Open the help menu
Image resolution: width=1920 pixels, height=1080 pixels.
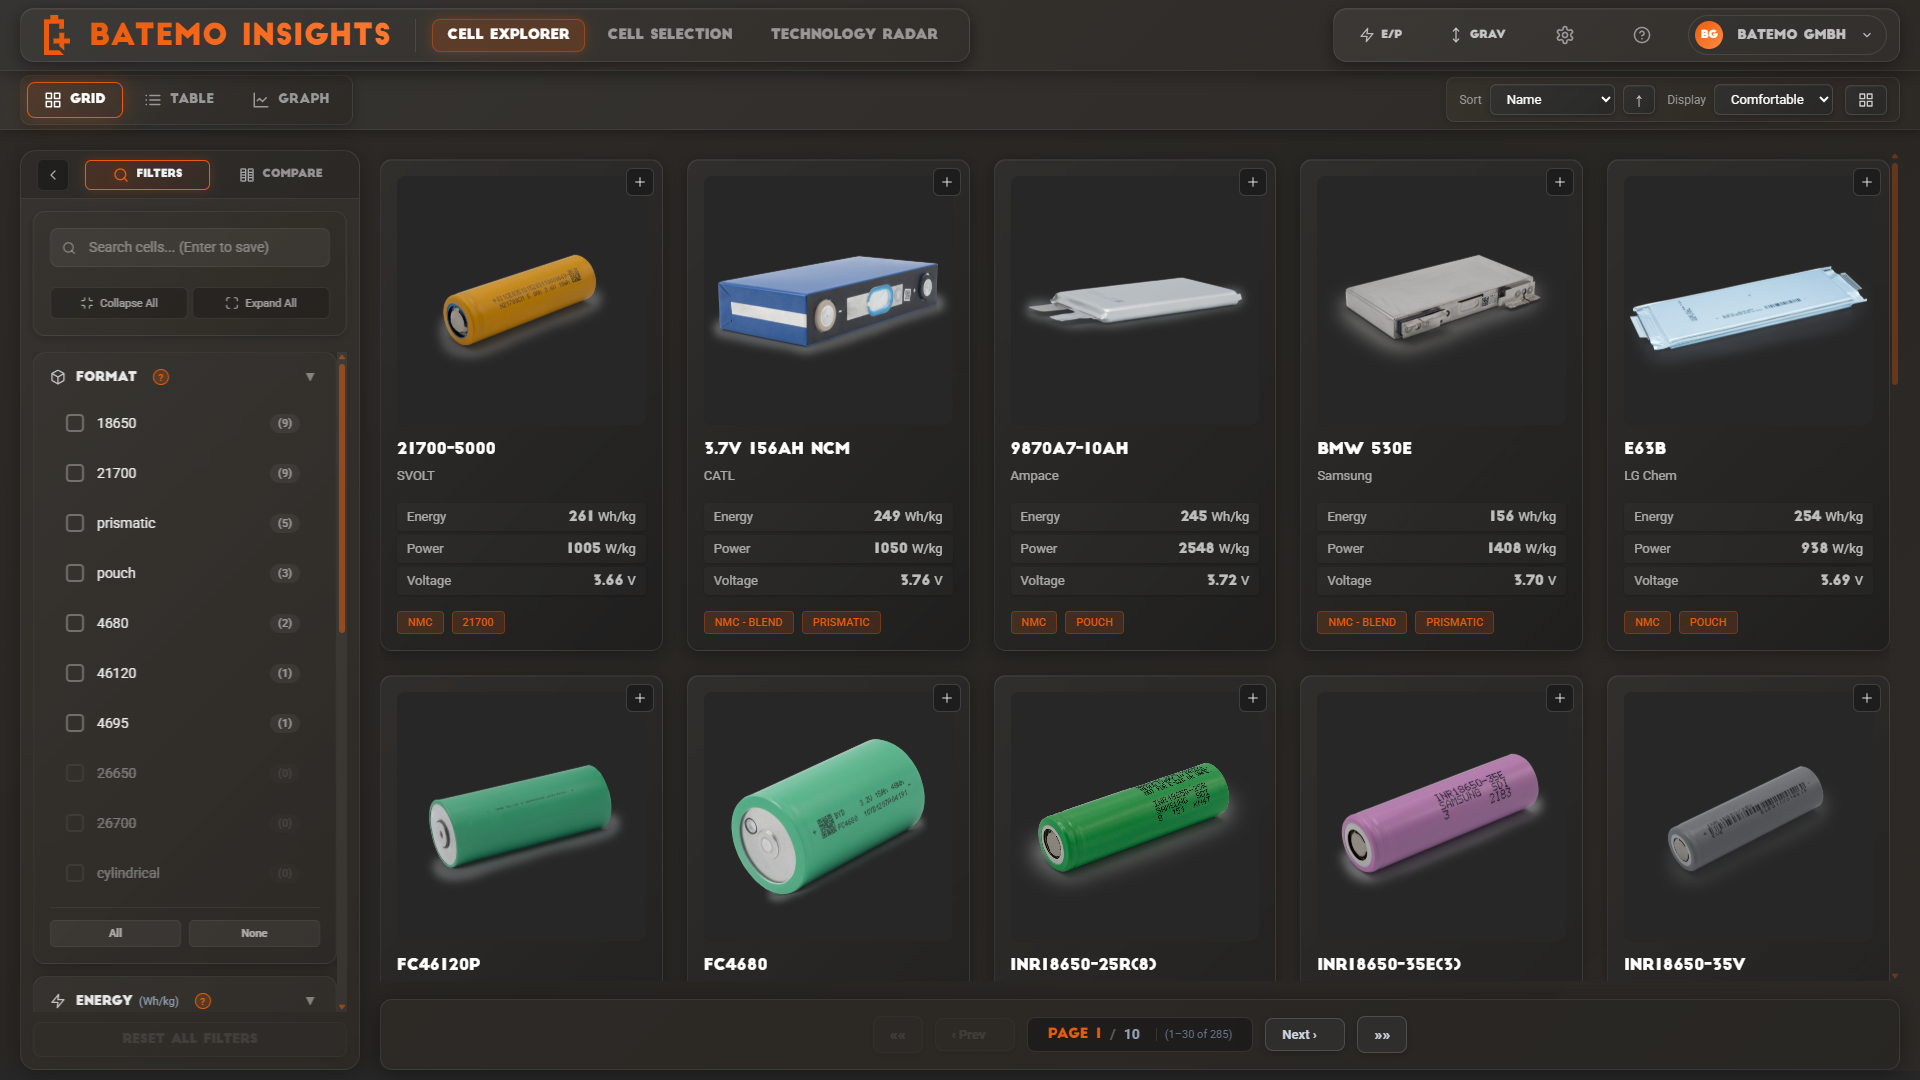coord(1641,34)
